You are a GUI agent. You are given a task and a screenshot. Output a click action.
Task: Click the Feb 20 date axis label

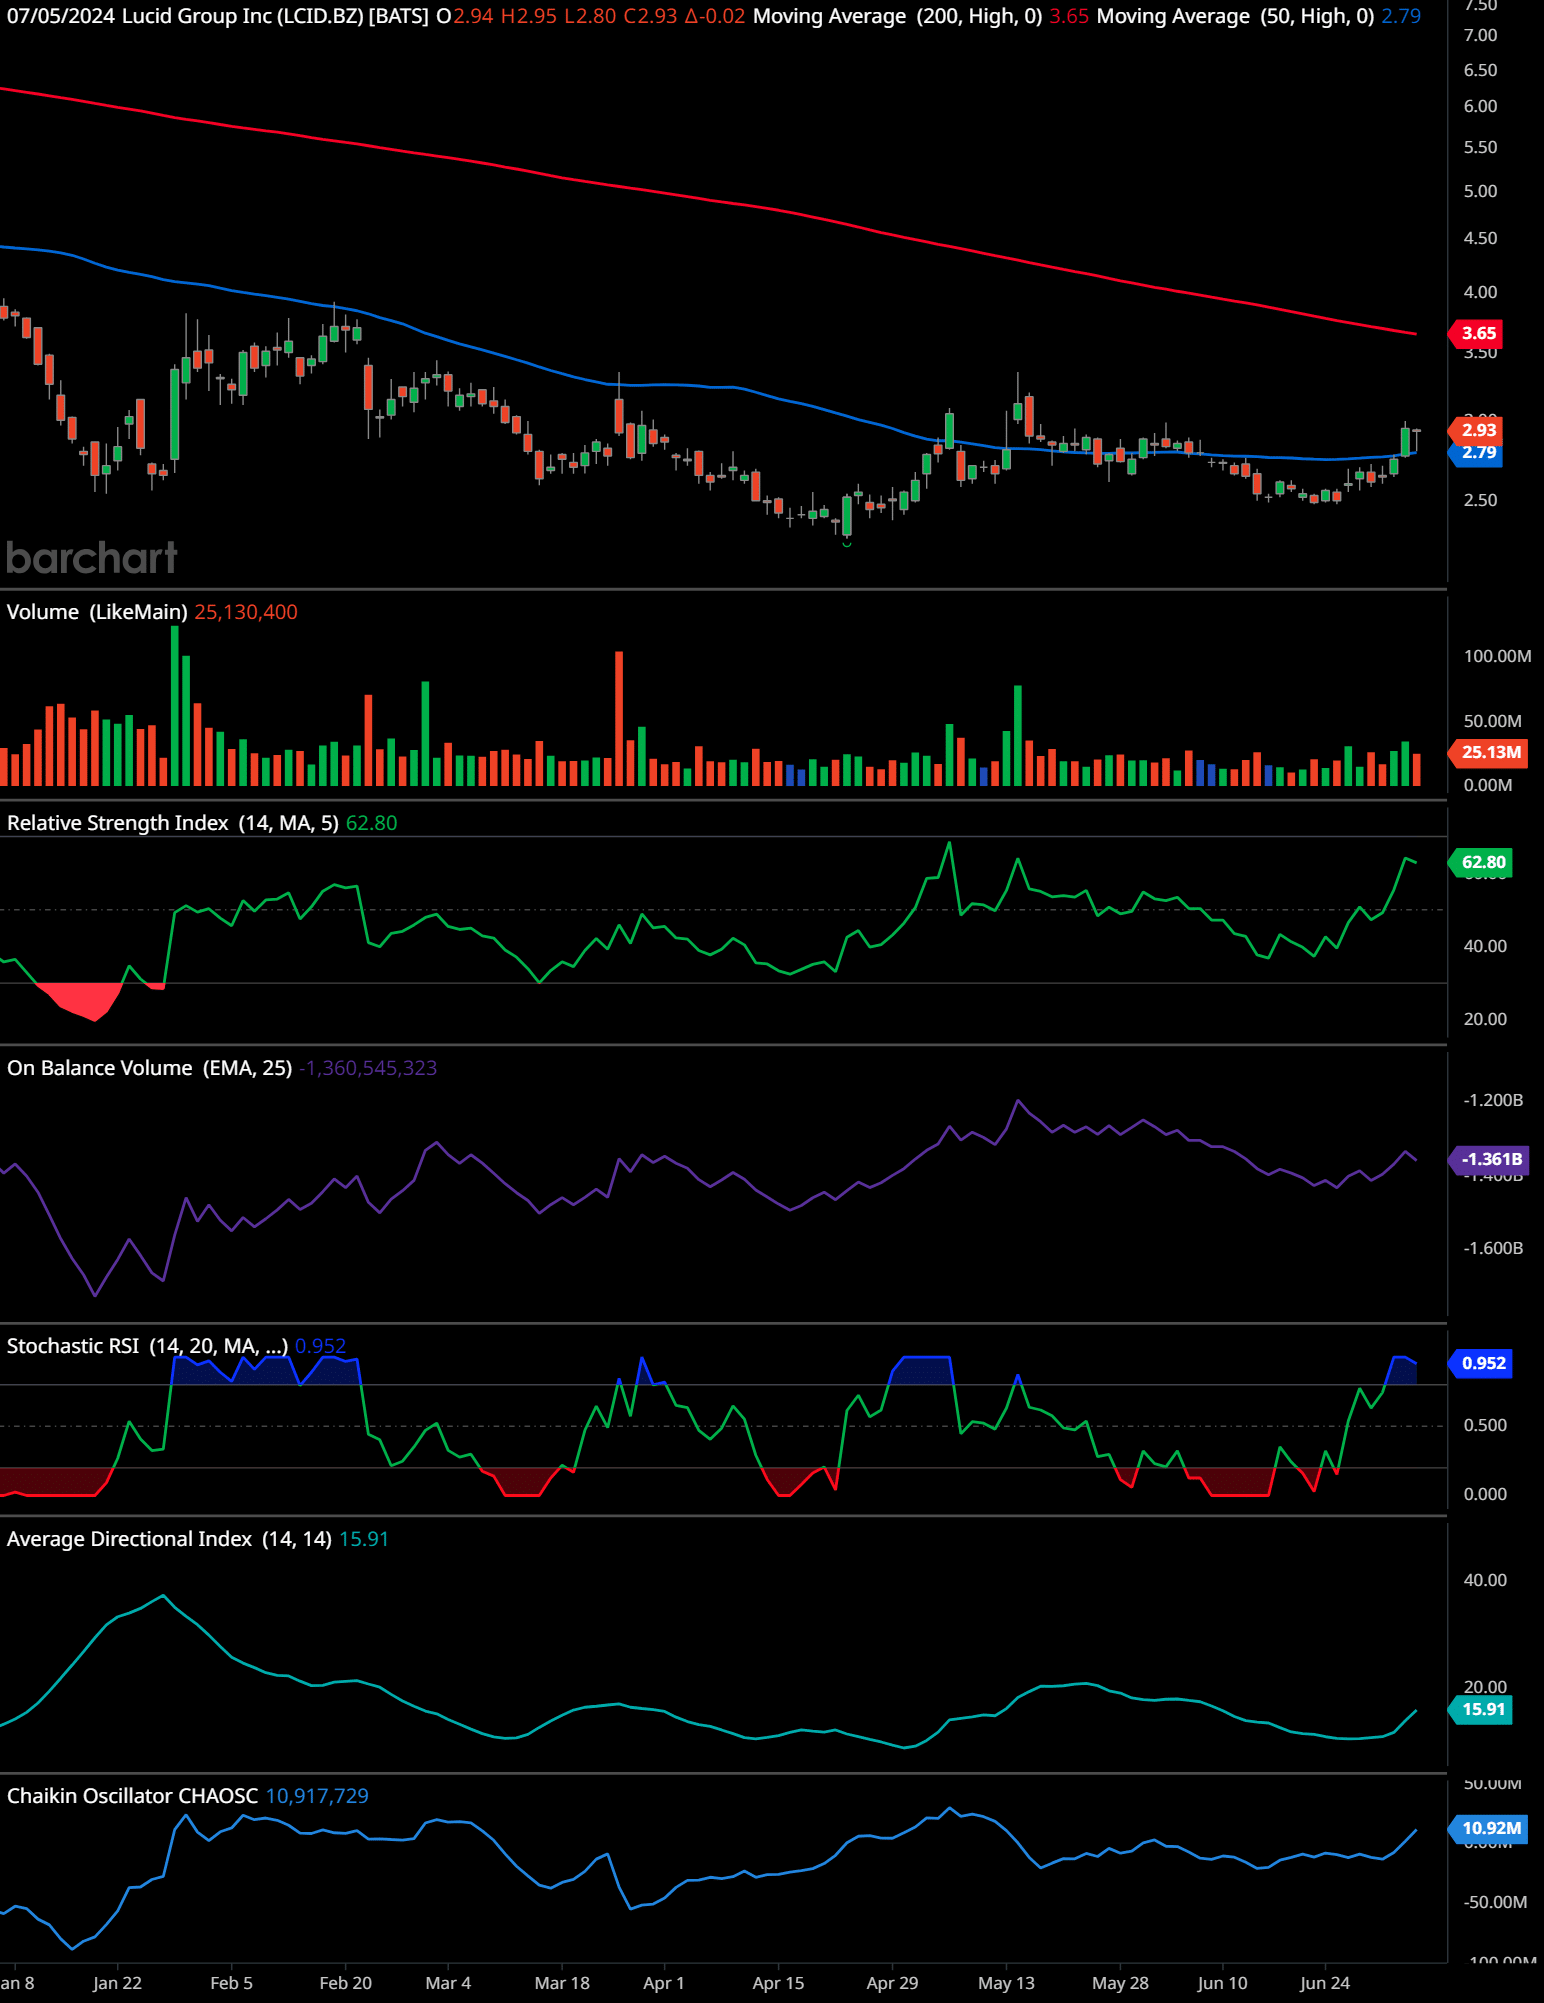coord(346,1983)
